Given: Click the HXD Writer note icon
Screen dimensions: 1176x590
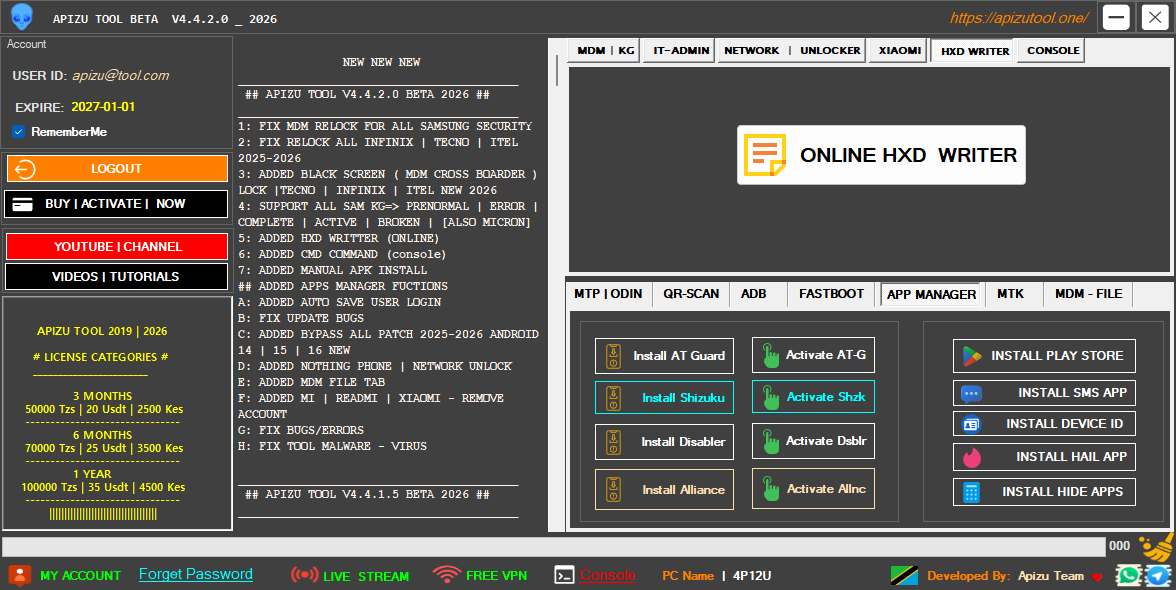Looking at the screenshot, I should 764,155.
